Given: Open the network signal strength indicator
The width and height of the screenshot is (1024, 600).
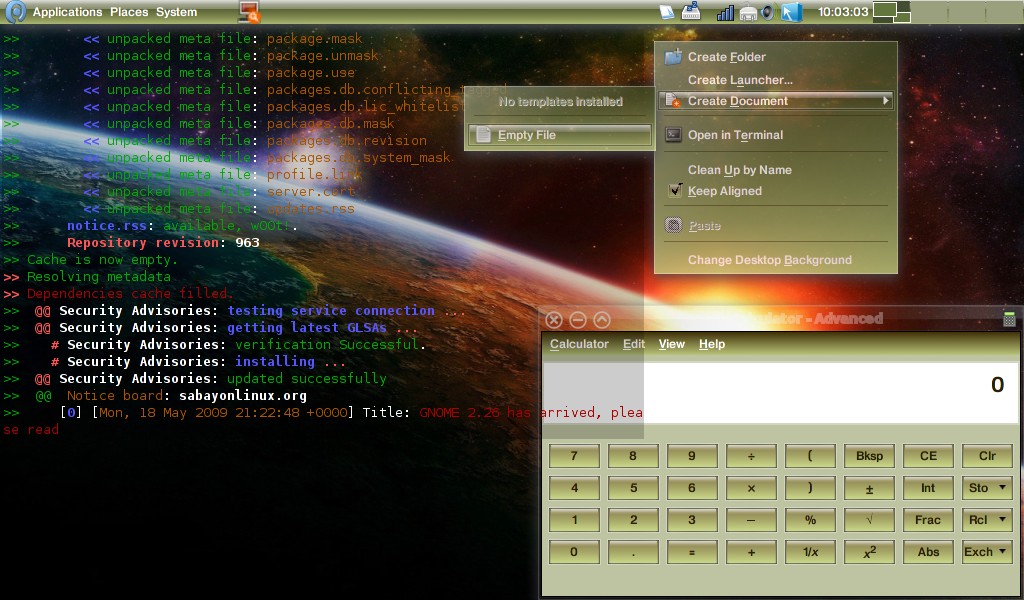Looking at the screenshot, I should [x=726, y=12].
